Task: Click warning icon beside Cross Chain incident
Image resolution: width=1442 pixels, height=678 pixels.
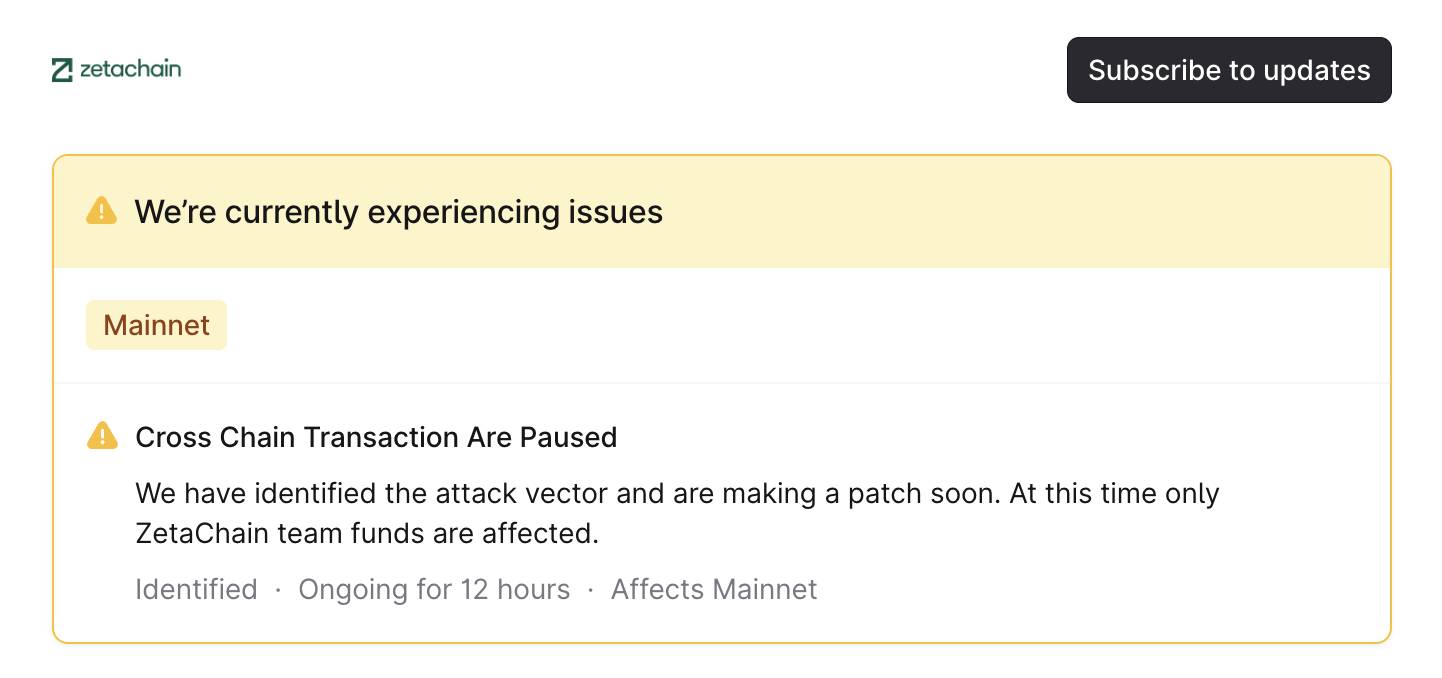Action: coord(102,436)
